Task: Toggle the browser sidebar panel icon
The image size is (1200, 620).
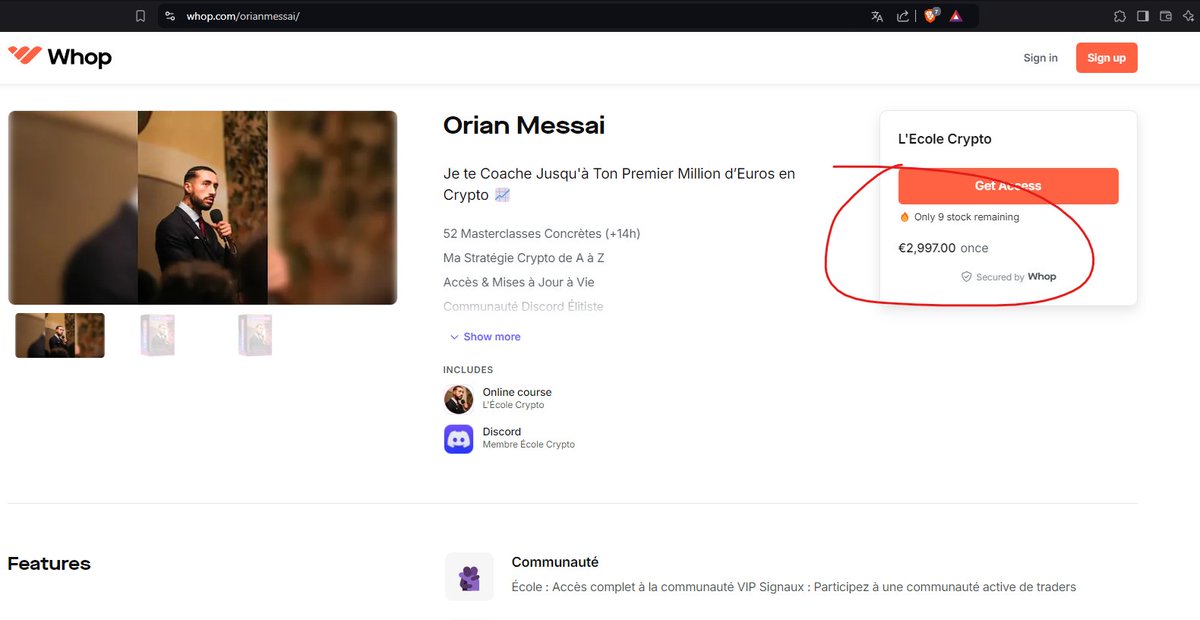Action: coord(1143,16)
